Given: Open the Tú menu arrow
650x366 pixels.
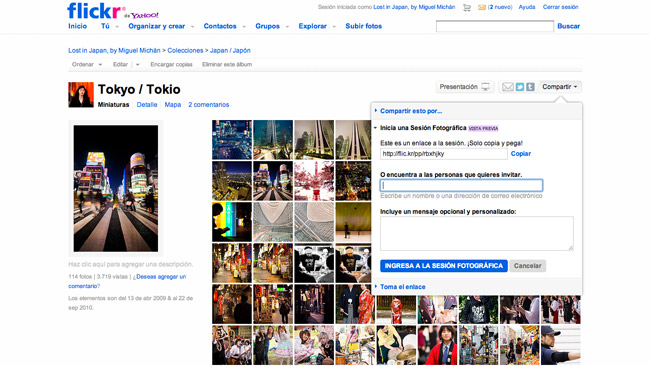Looking at the screenshot, I should [x=117, y=27].
